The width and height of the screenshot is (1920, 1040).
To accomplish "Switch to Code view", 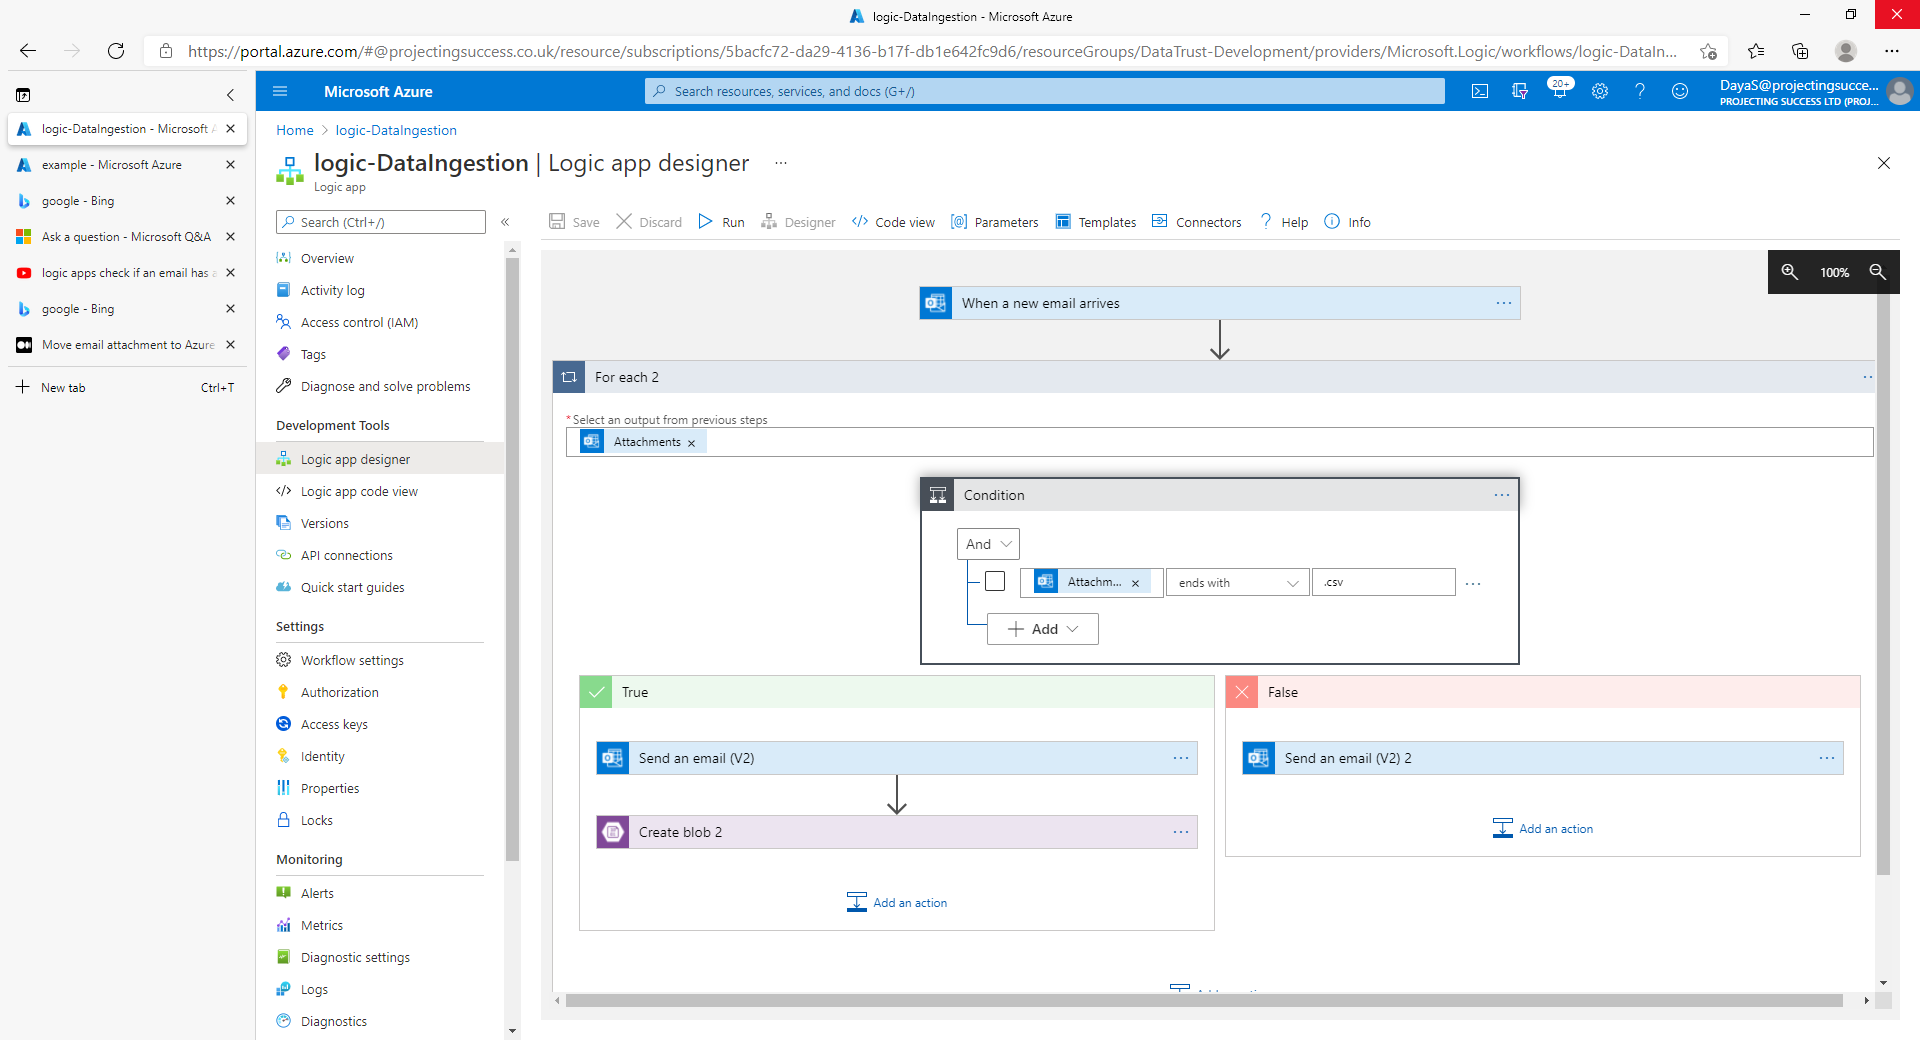I will (893, 222).
